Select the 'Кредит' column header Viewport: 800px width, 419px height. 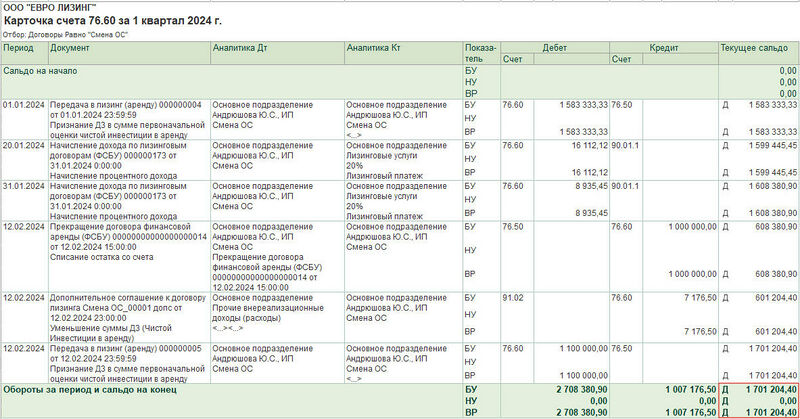pyautogui.click(x=664, y=47)
